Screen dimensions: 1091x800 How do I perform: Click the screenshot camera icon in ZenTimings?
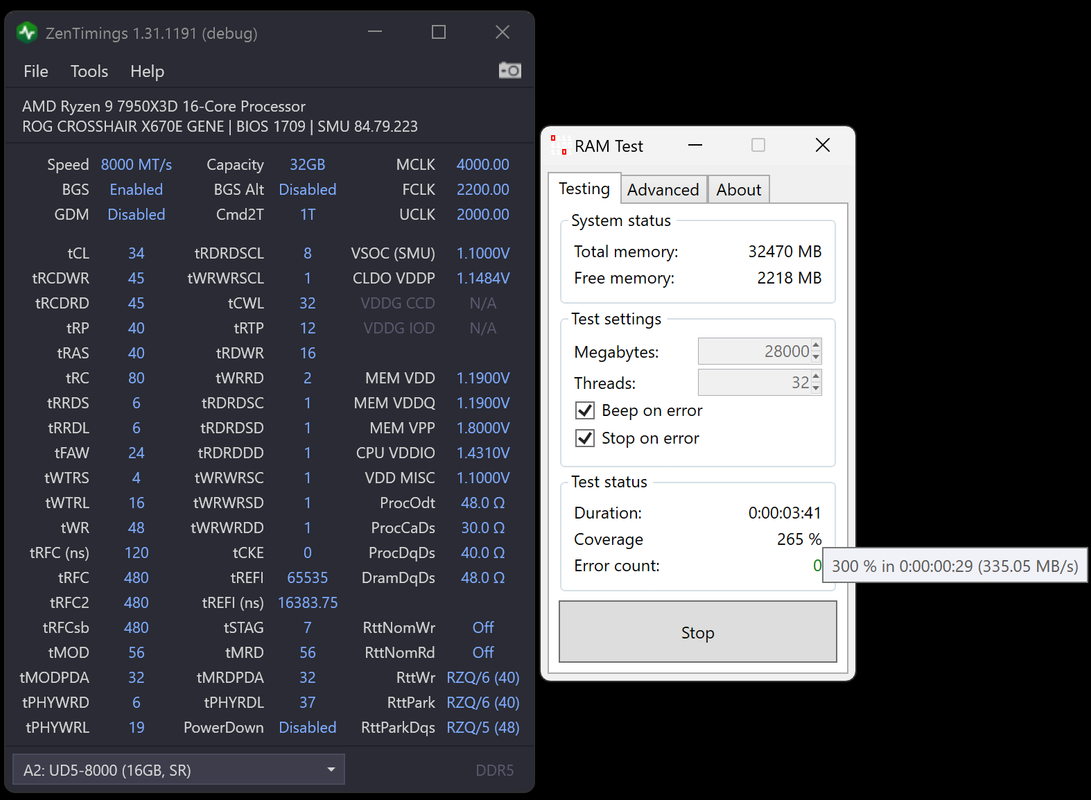[x=509, y=70]
